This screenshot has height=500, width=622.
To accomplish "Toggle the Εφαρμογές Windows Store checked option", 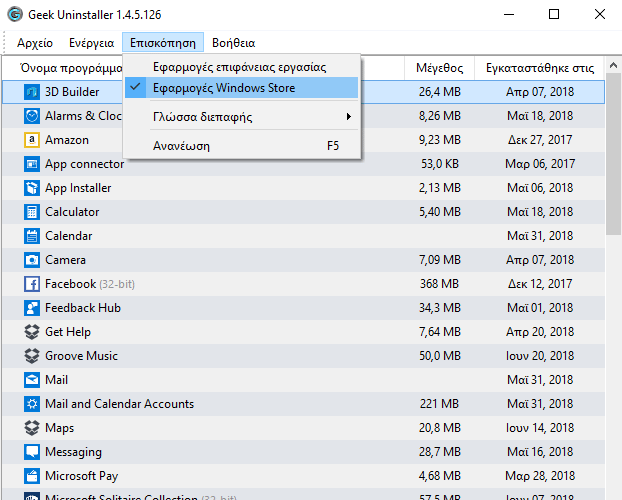I will [x=242, y=88].
